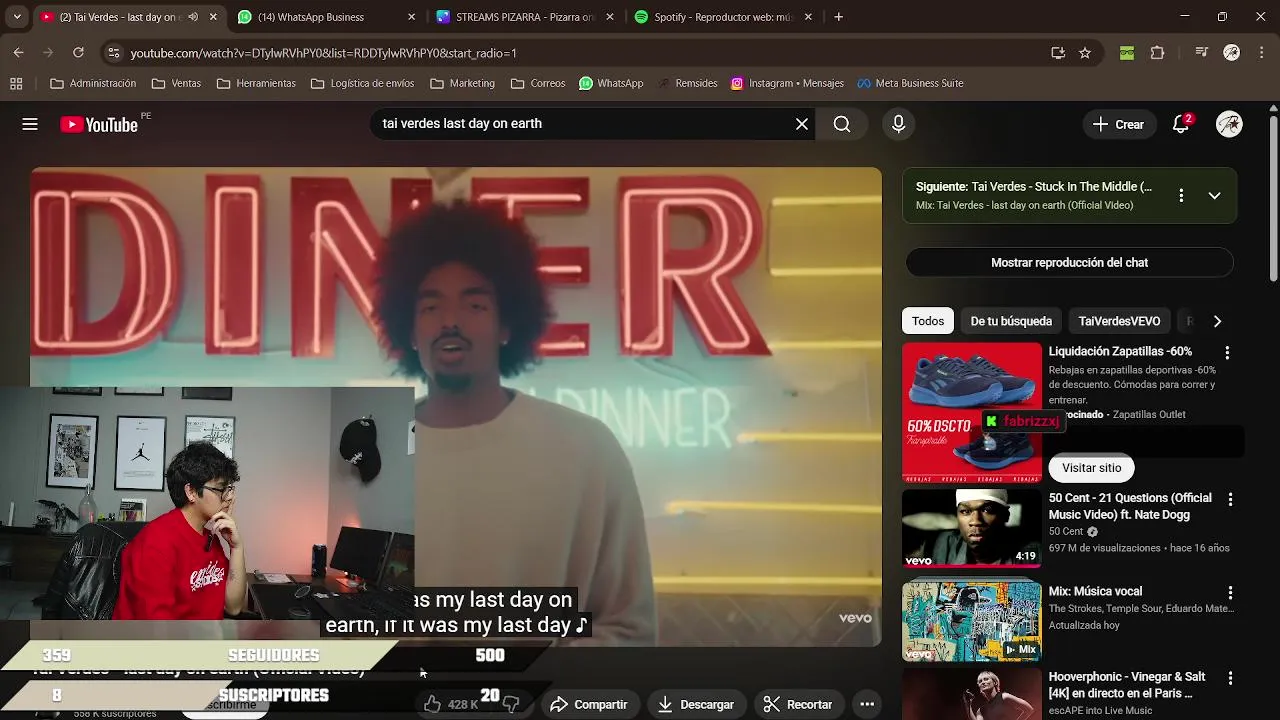Dislike the video with thumbs down
Screen dimensions: 1280x720
[511, 704]
